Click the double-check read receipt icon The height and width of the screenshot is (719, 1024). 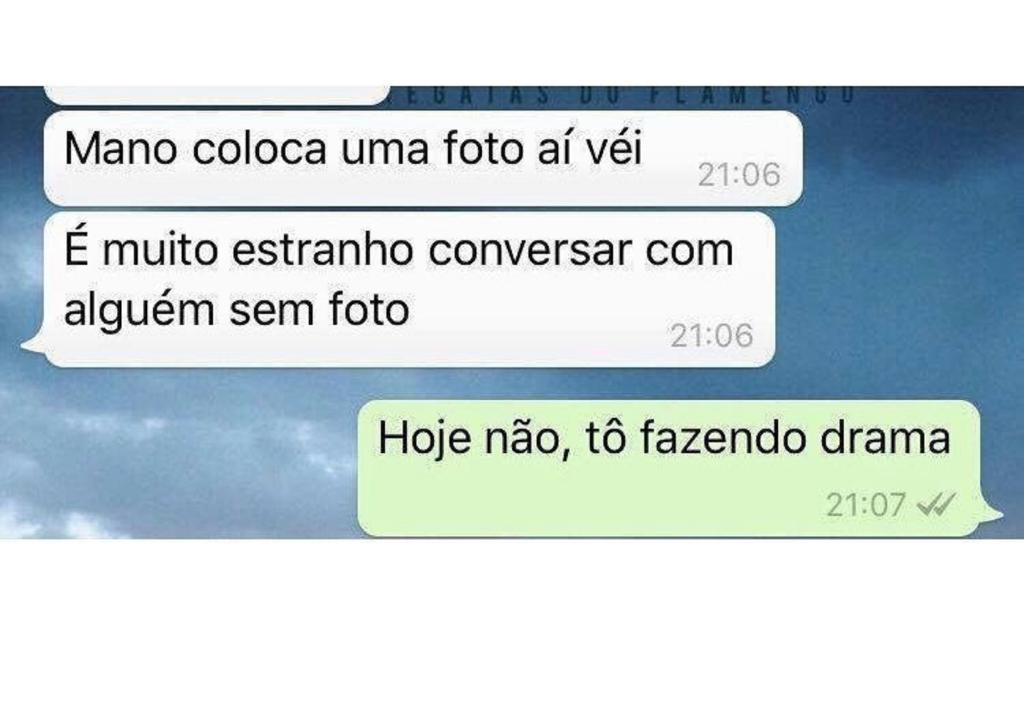(936, 504)
